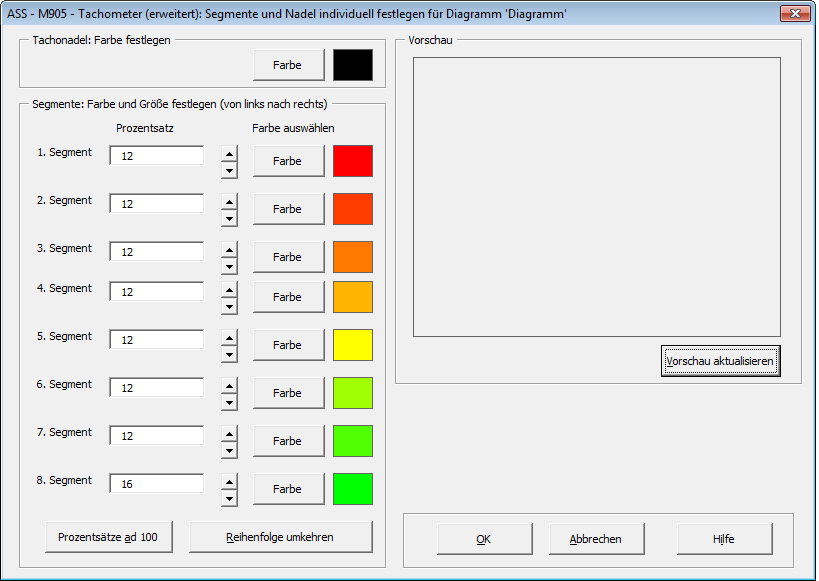The height and width of the screenshot is (581, 819).
Task: Click the bright green 8. Segment swatch
Action: pyautogui.click(x=352, y=489)
